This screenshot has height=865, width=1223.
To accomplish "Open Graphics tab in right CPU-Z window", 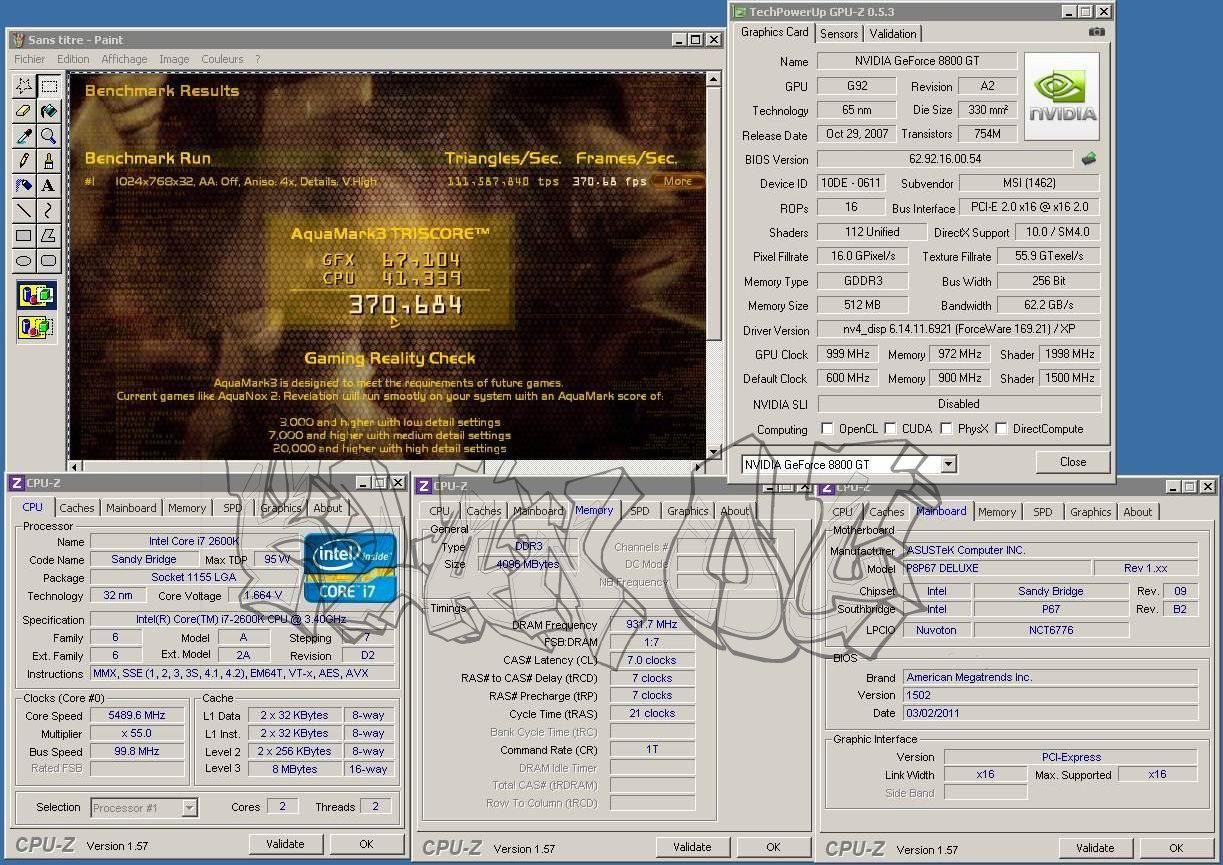I will [x=1091, y=512].
